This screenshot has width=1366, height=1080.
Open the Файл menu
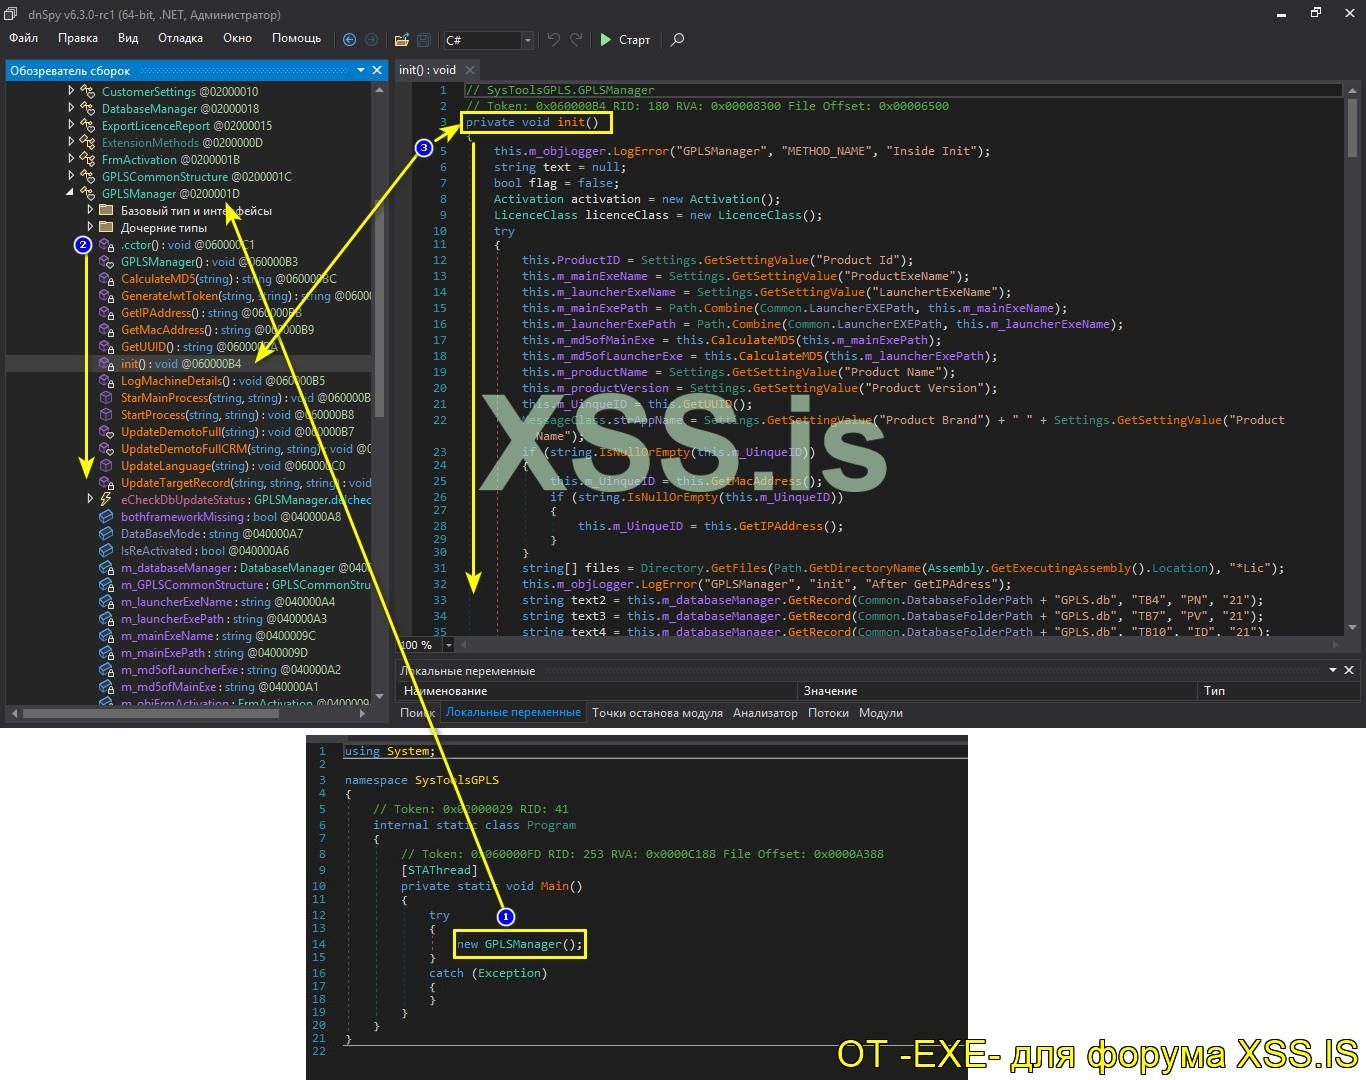click(23, 38)
